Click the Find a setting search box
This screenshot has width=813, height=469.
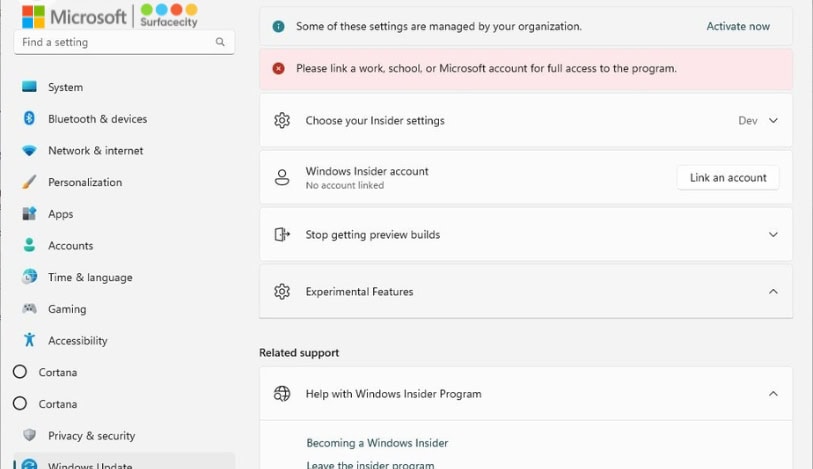click(115, 42)
